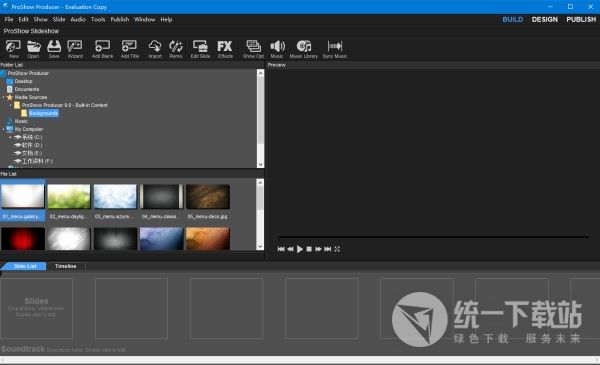Click the fast-forward preview button

point(318,249)
